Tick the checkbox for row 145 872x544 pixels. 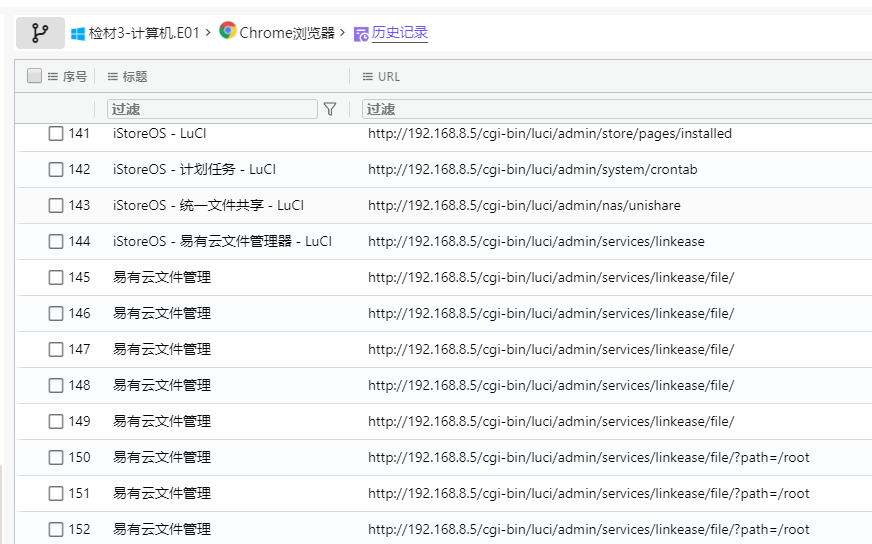56,277
